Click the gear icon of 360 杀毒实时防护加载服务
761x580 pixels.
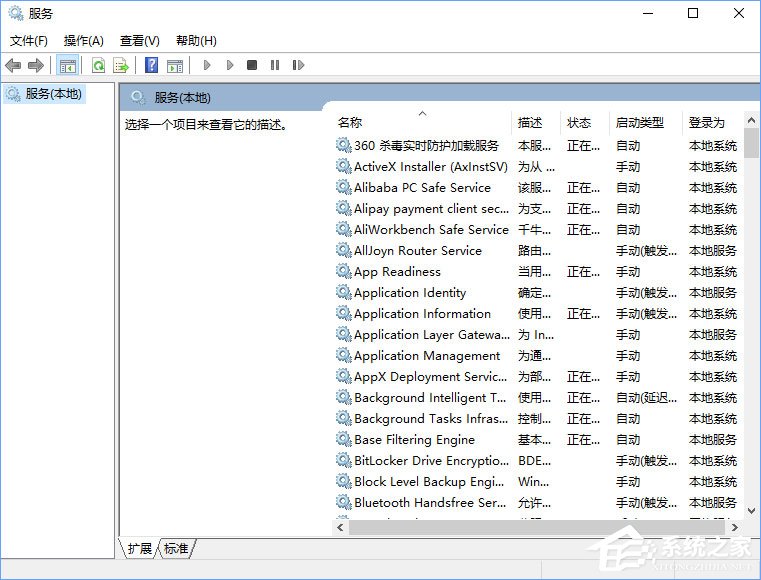tap(344, 145)
